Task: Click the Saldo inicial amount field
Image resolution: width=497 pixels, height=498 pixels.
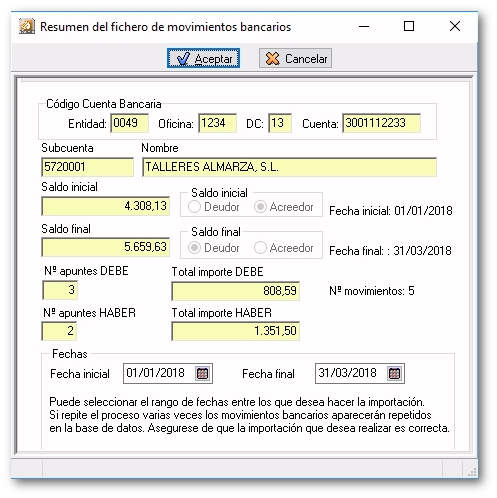Action: click(106, 206)
